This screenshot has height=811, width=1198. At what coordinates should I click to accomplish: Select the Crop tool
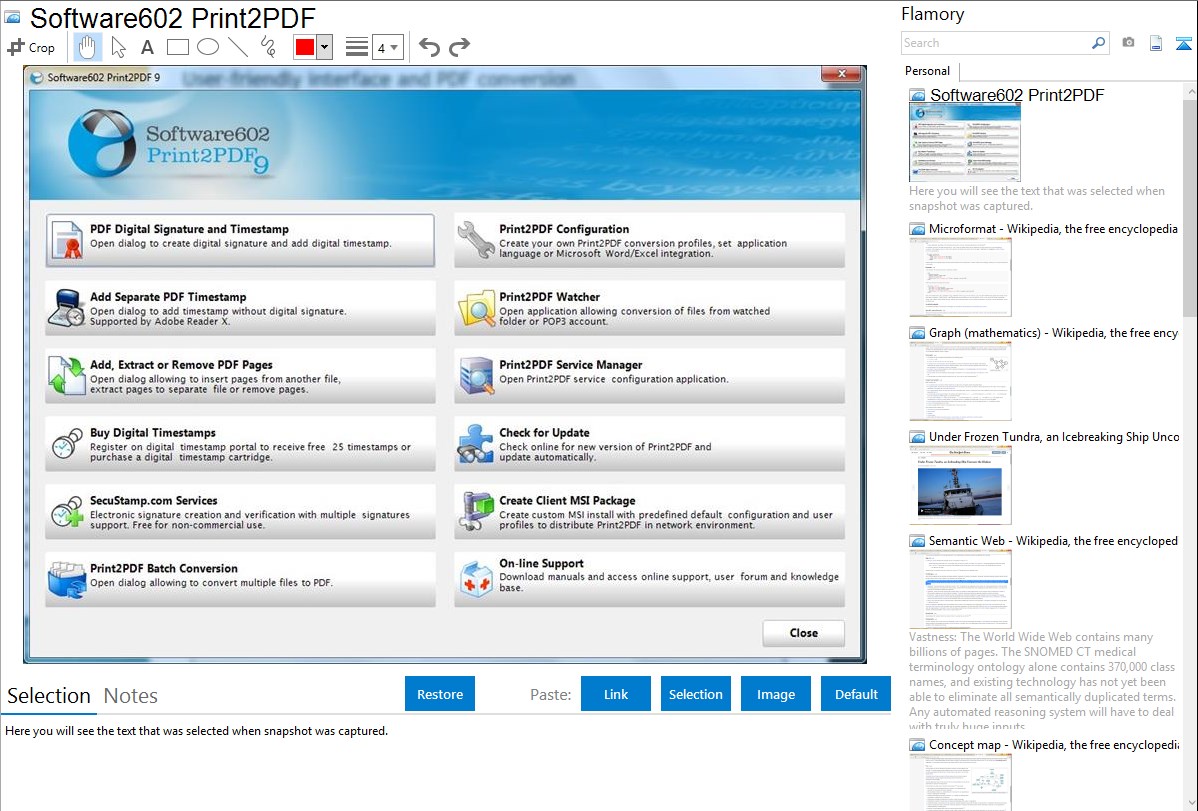click(31, 47)
